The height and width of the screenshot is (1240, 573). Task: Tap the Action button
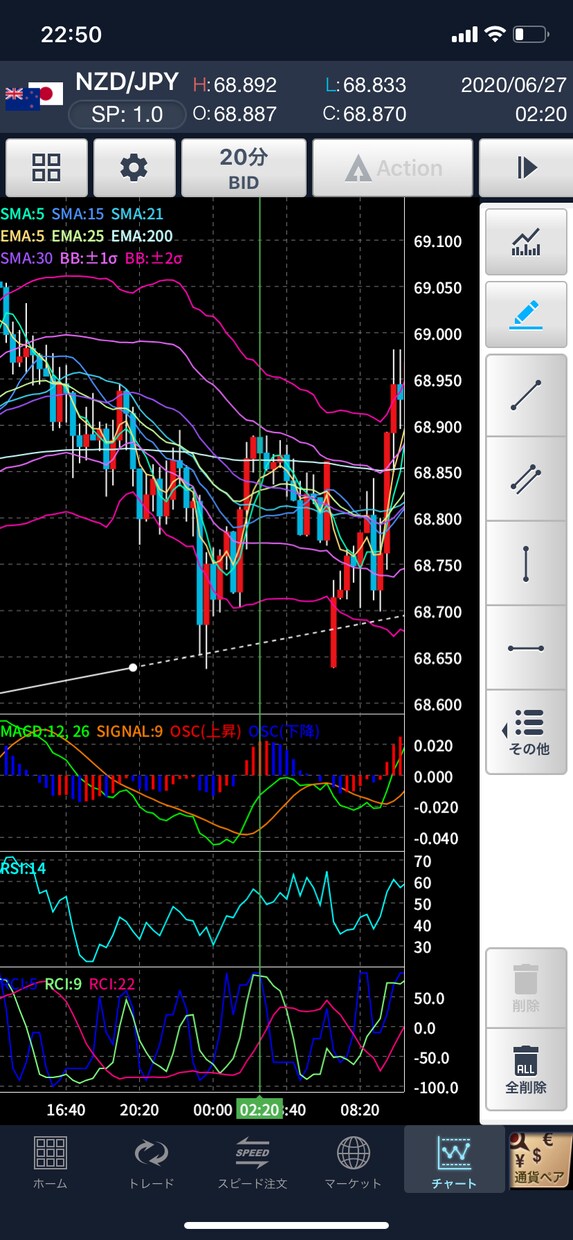(392, 168)
